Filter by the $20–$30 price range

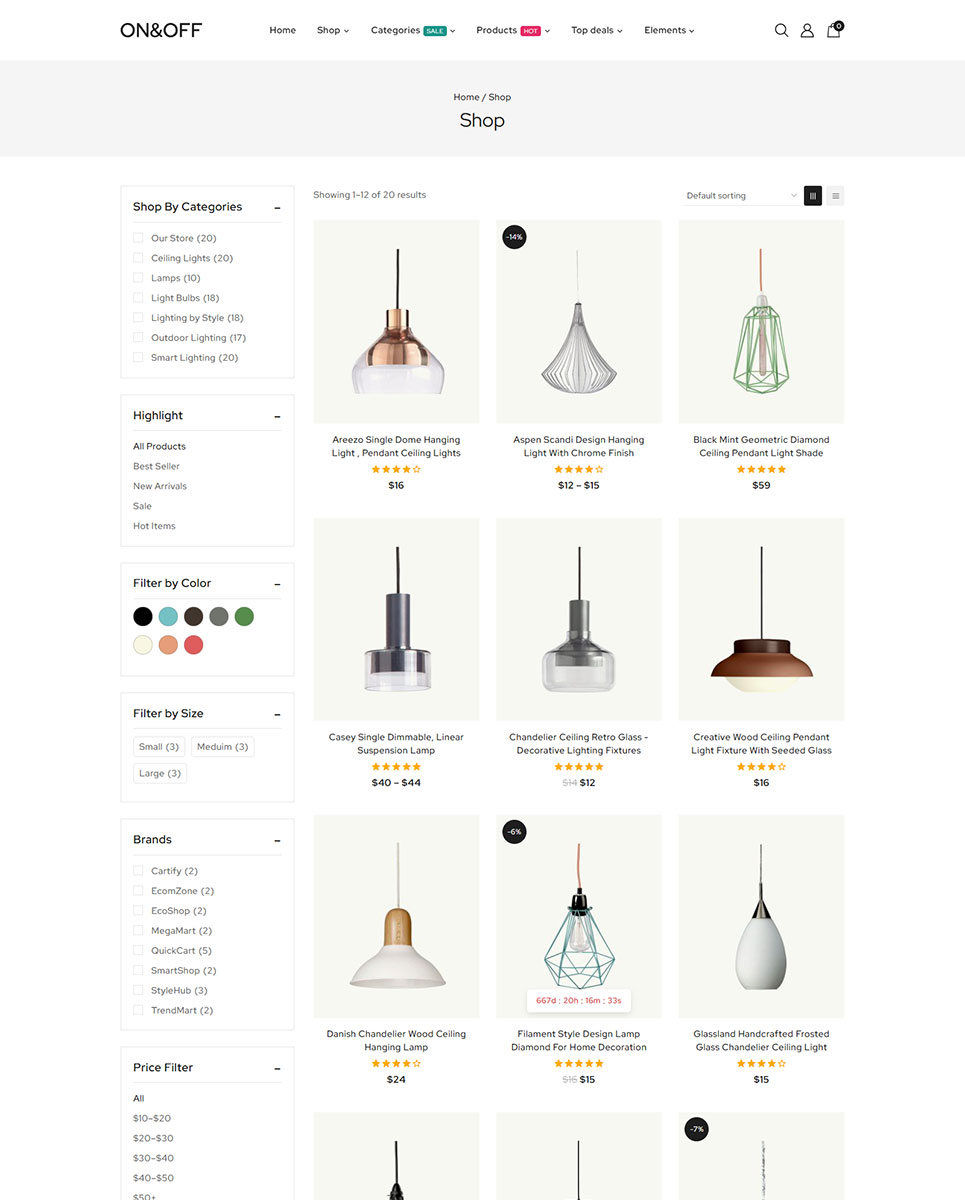point(153,1138)
